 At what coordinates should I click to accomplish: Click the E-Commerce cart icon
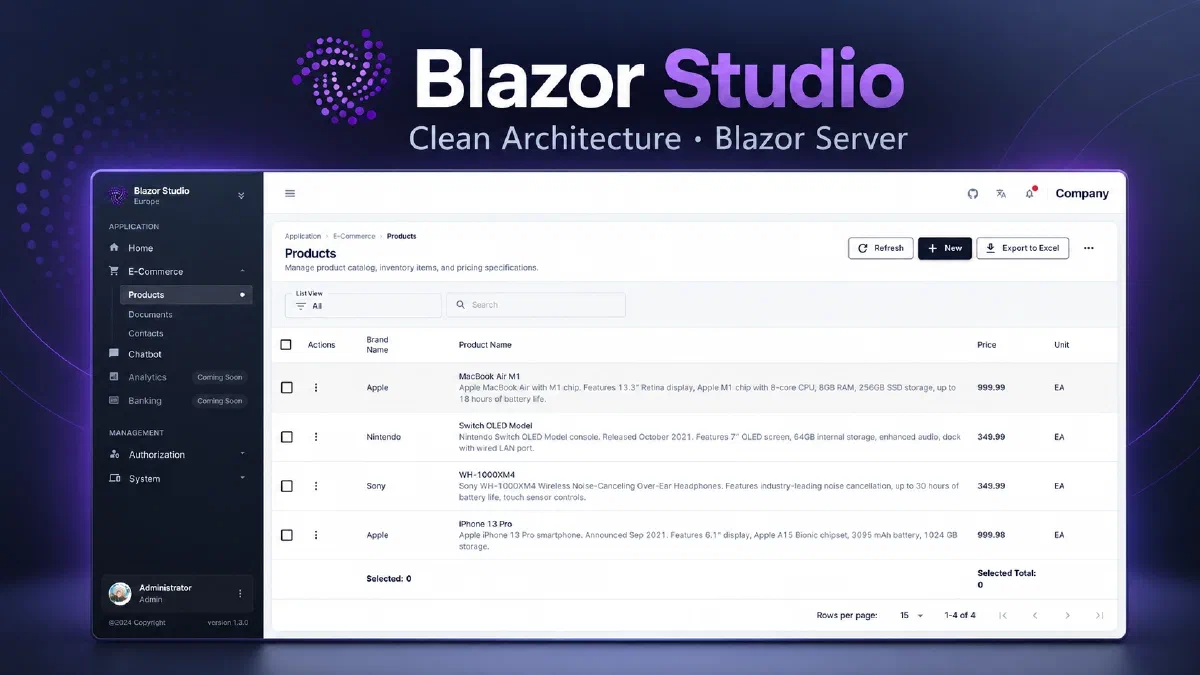pyautogui.click(x=114, y=271)
